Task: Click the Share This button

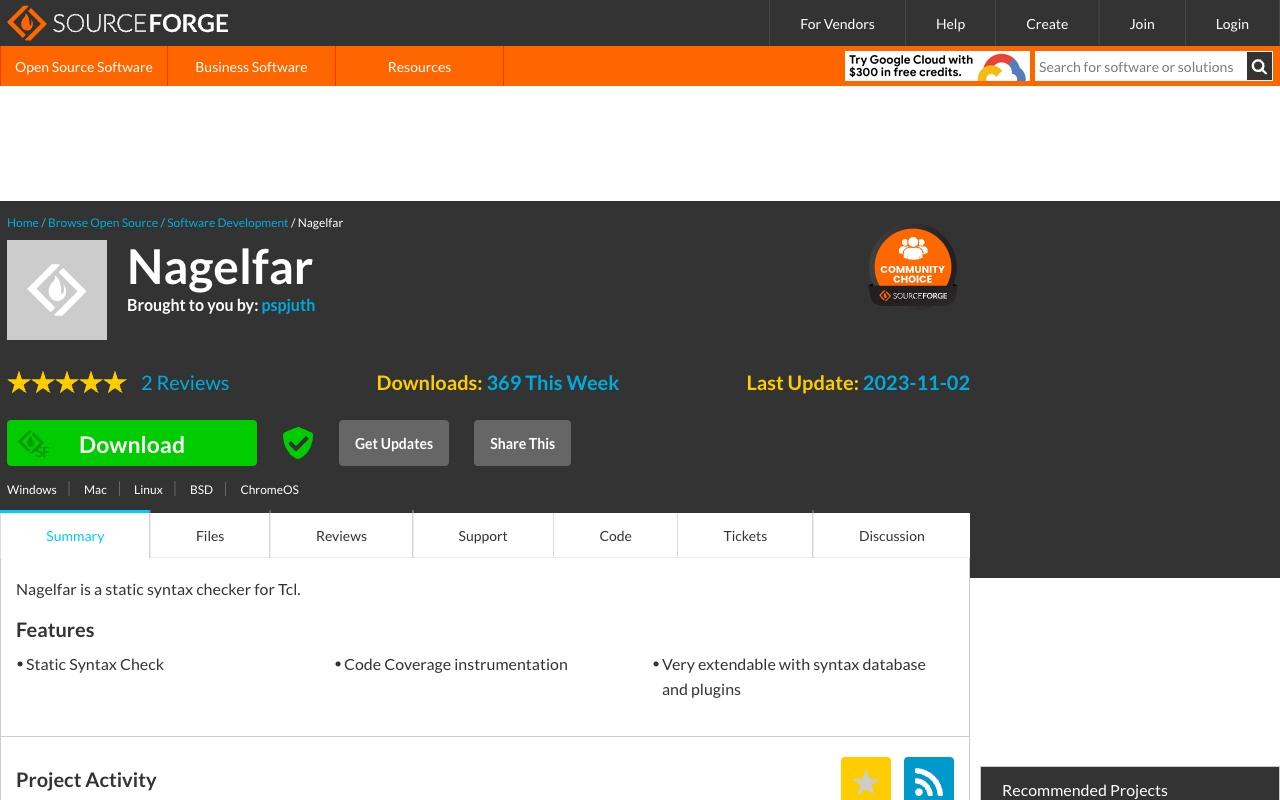Action: coord(522,443)
